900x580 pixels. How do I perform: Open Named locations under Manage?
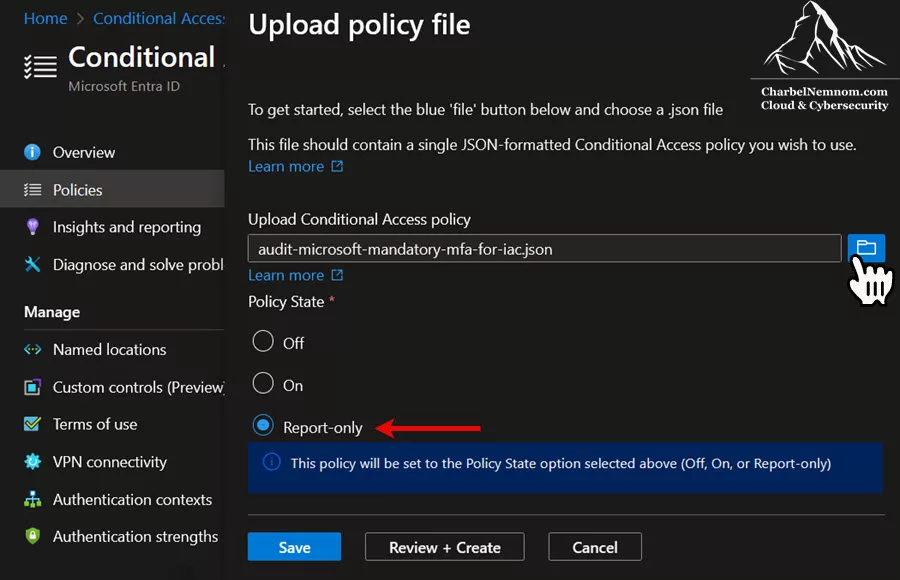[x=112, y=349]
